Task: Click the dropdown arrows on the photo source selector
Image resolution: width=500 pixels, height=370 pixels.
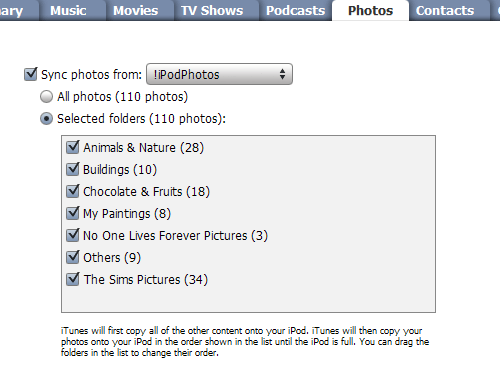Action: click(282, 74)
